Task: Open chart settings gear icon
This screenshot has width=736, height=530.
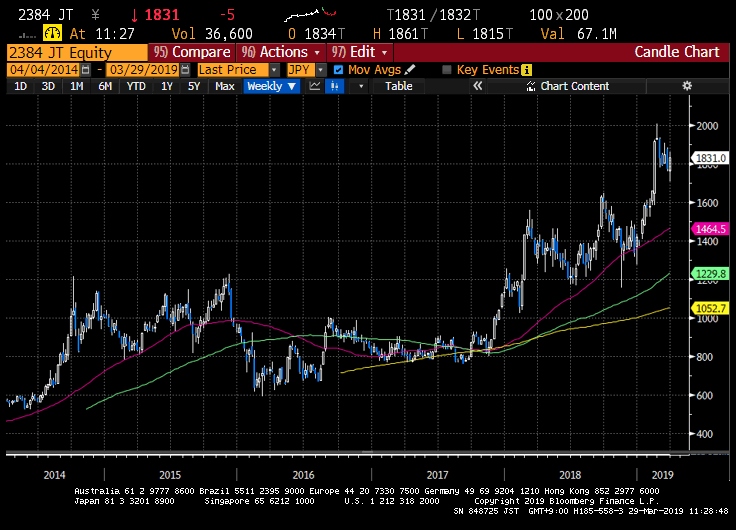Action: (x=687, y=87)
